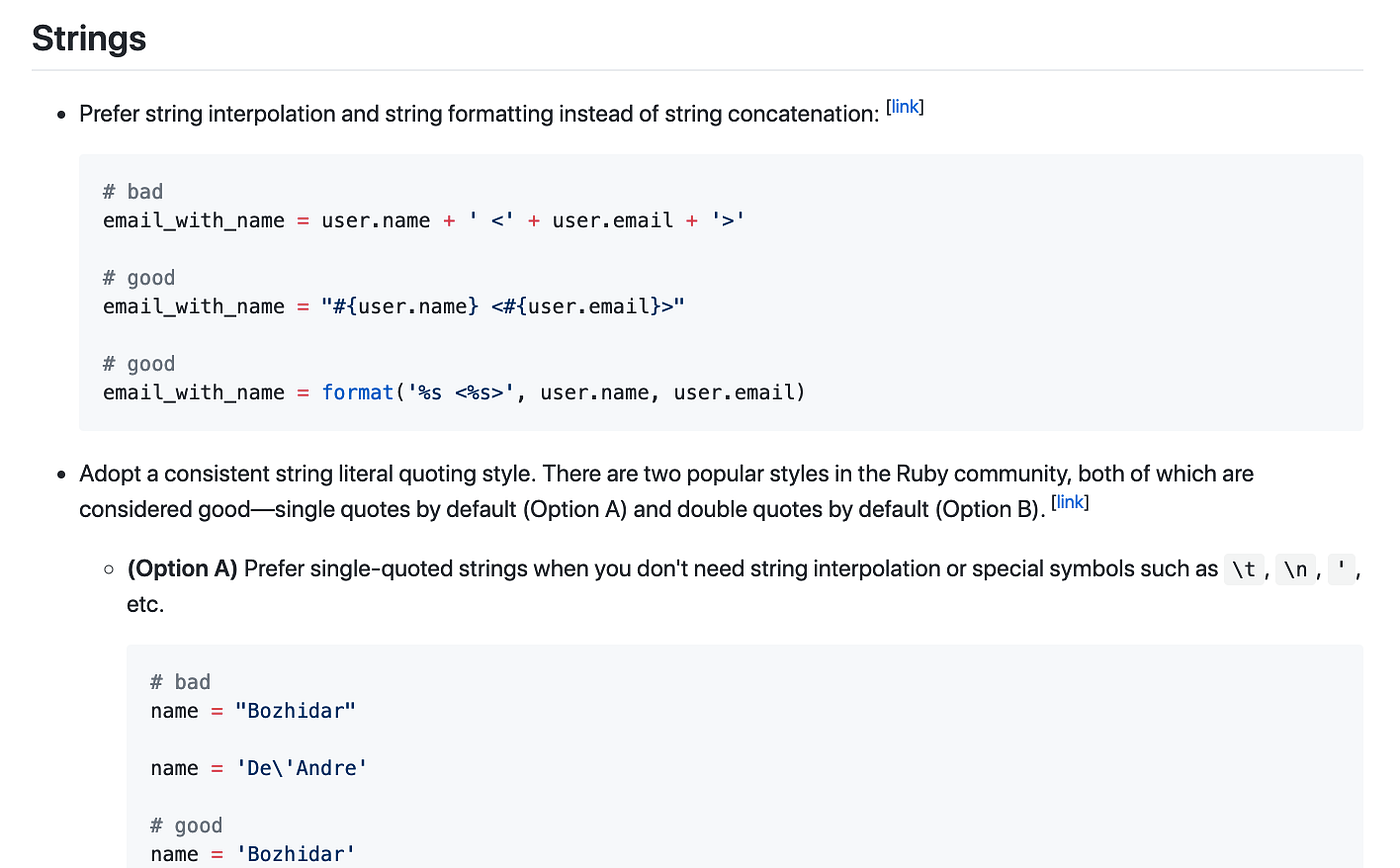Click the single-quote inline code snippet
Viewport: 1400px width, 868px height.
point(1340,569)
